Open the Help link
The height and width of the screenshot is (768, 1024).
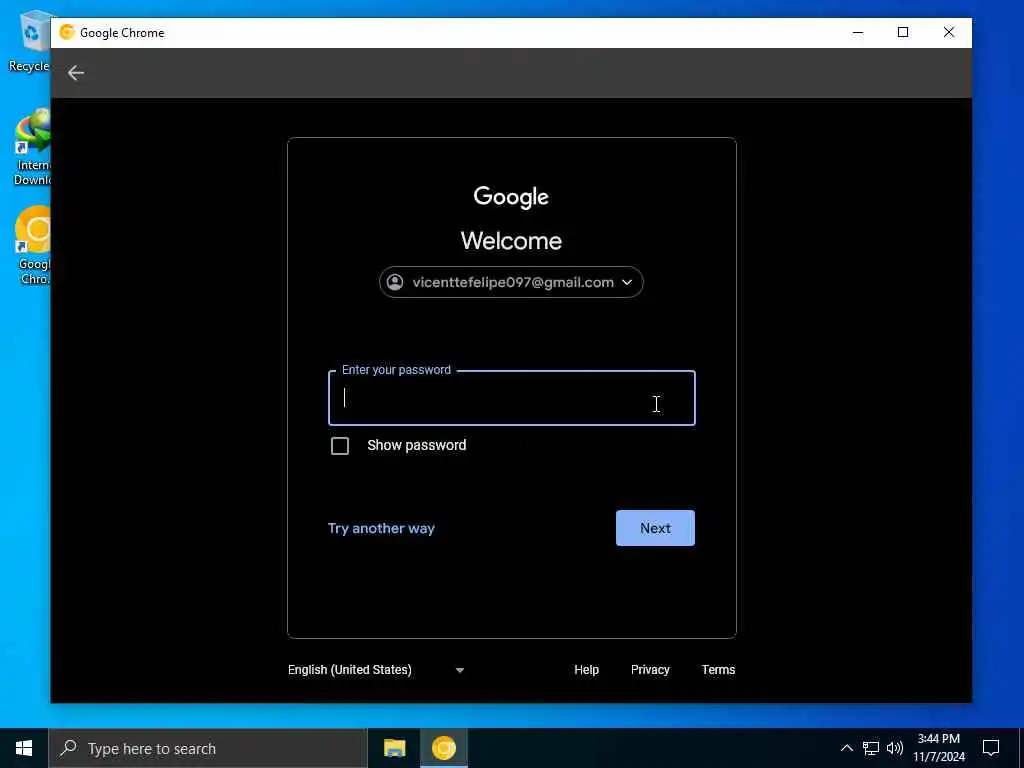pyautogui.click(x=586, y=670)
